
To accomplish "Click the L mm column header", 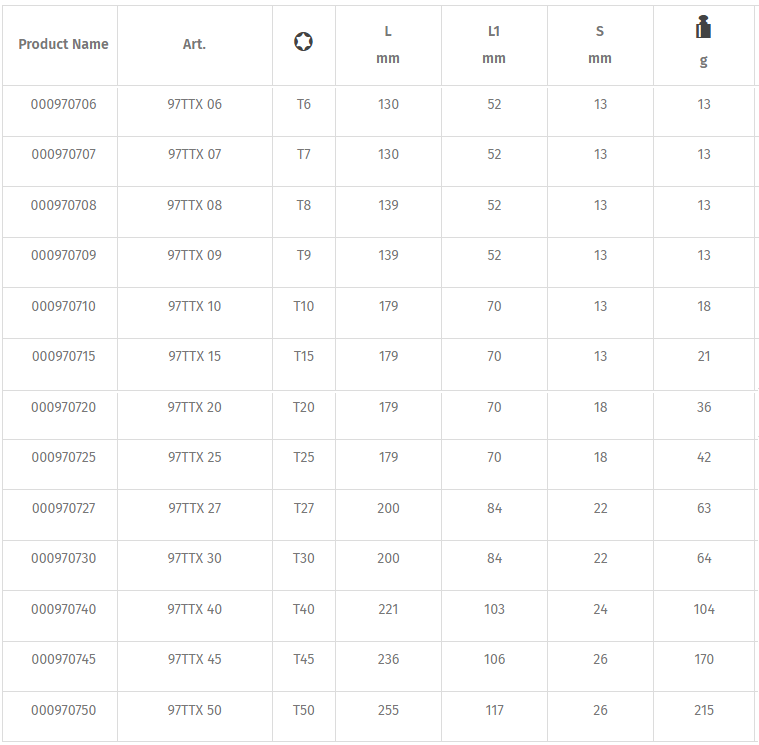I will [388, 45].
